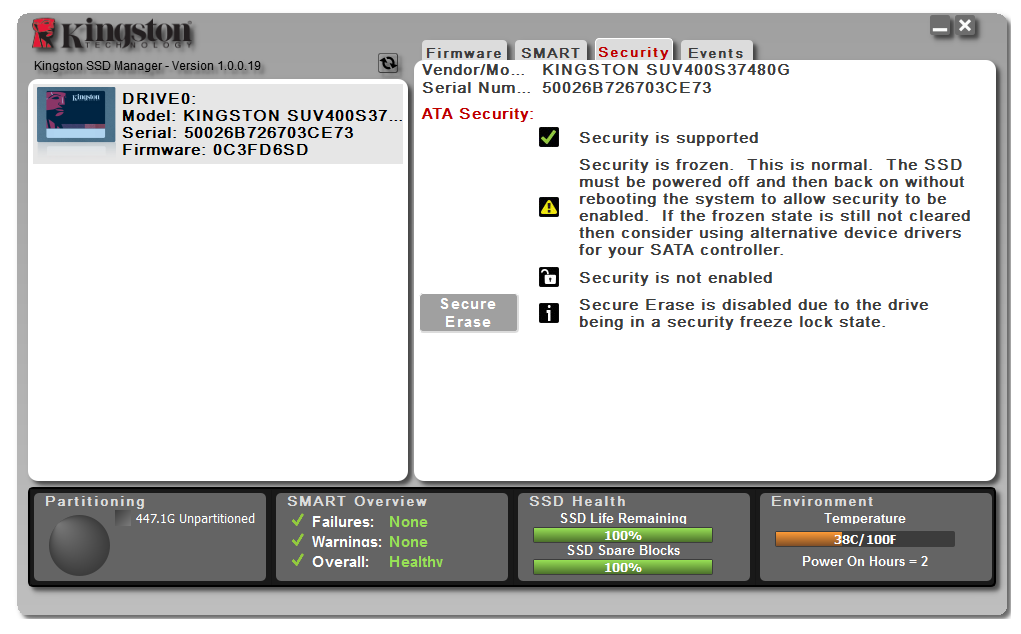Click the DRIVE0 label in the drive list
The image size is (1021, 634).
tap(160, 98)
